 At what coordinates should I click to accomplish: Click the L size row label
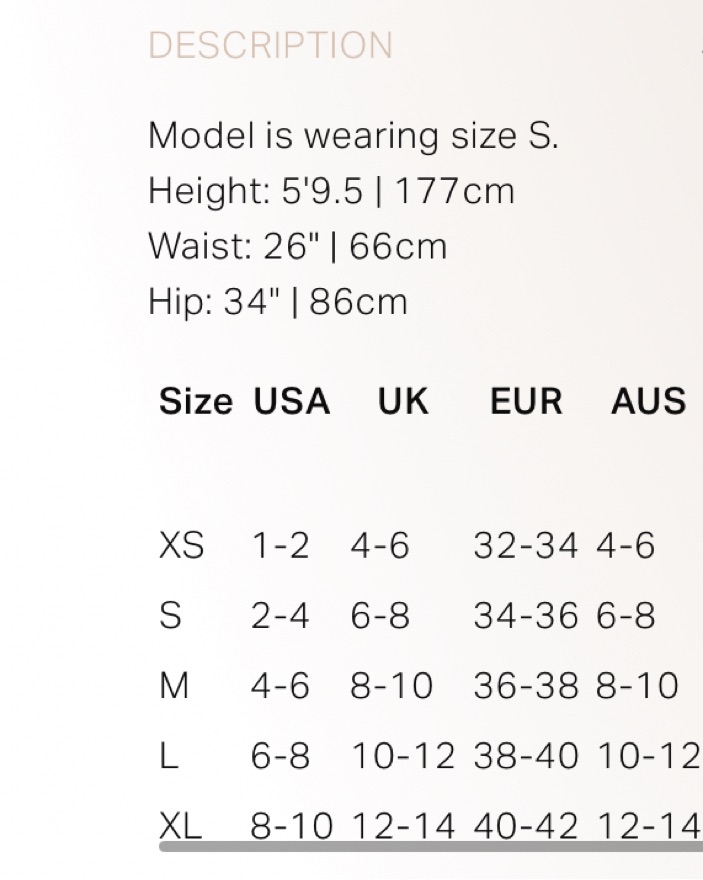point(168,756)
